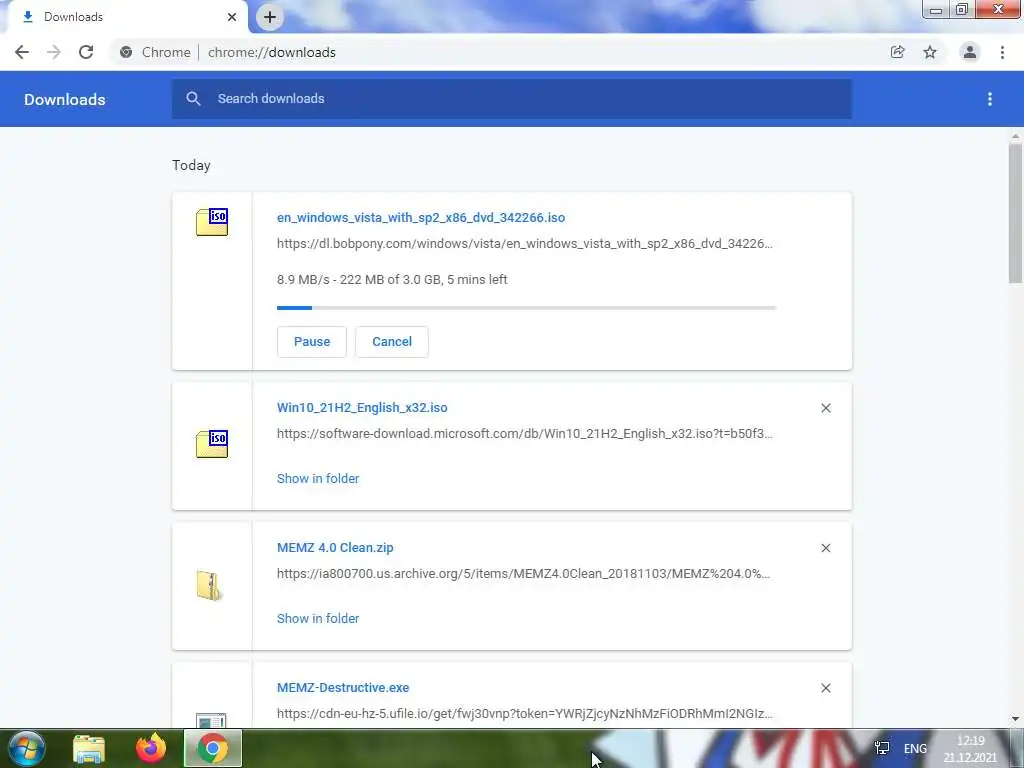This screenshot has width=1024, height=768.
Task: Close the Downloads tab
Action: click(x=232, y=17)
